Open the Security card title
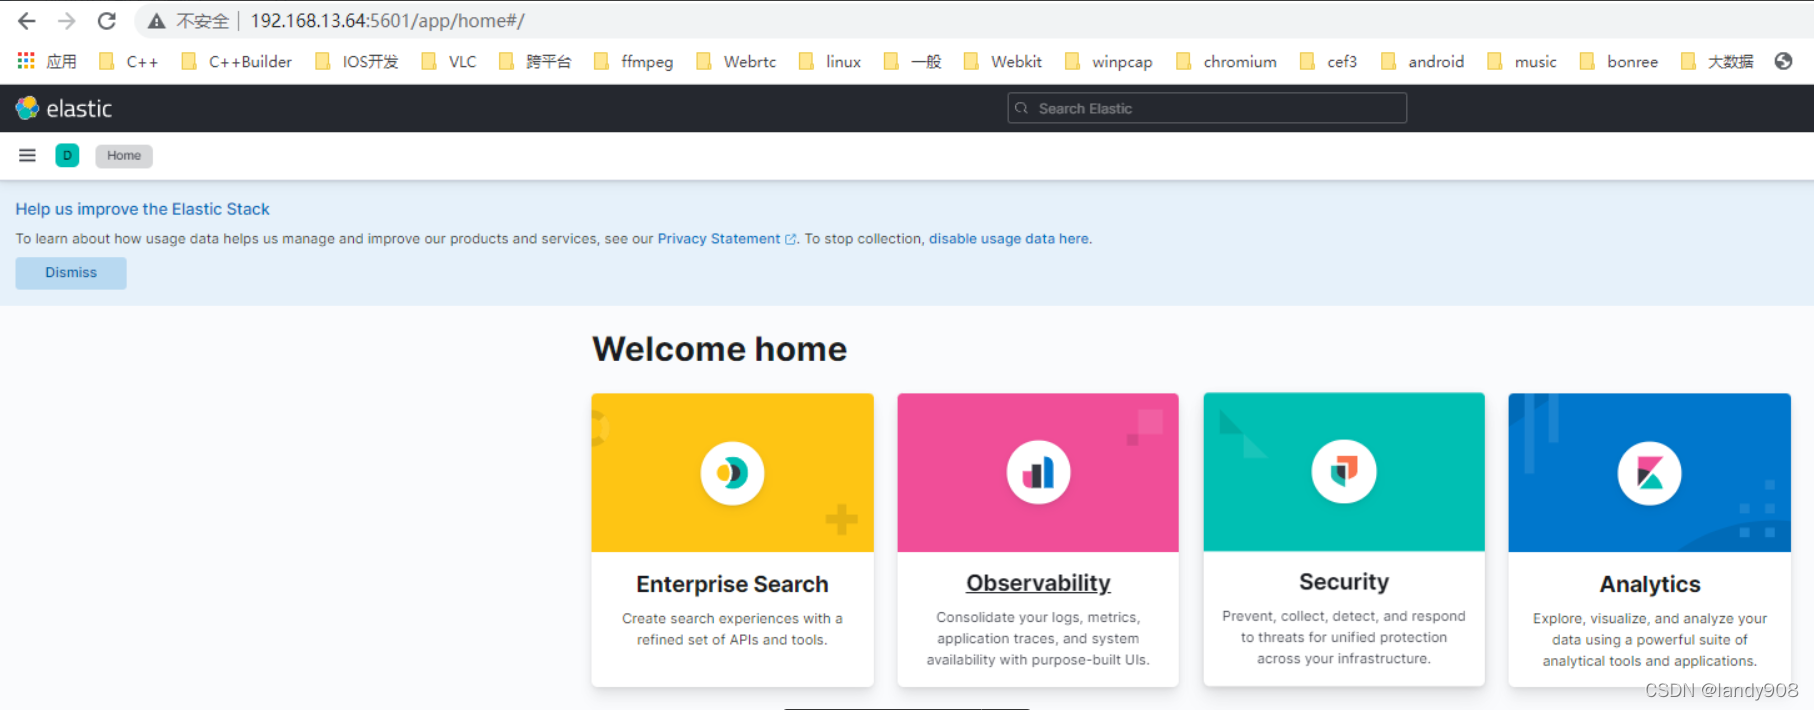1814x710 pixels. 1344,582
